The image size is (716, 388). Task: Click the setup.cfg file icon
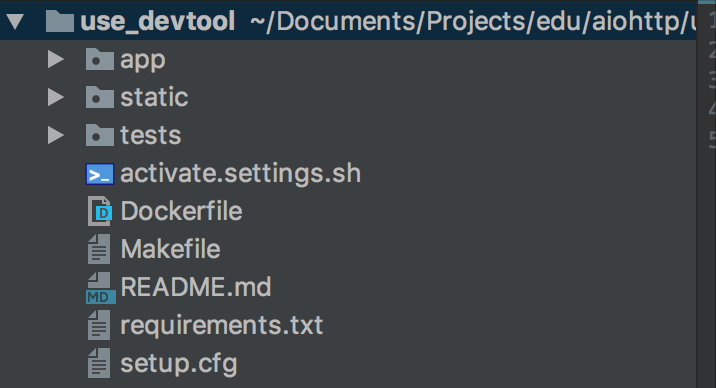point(99,363)
